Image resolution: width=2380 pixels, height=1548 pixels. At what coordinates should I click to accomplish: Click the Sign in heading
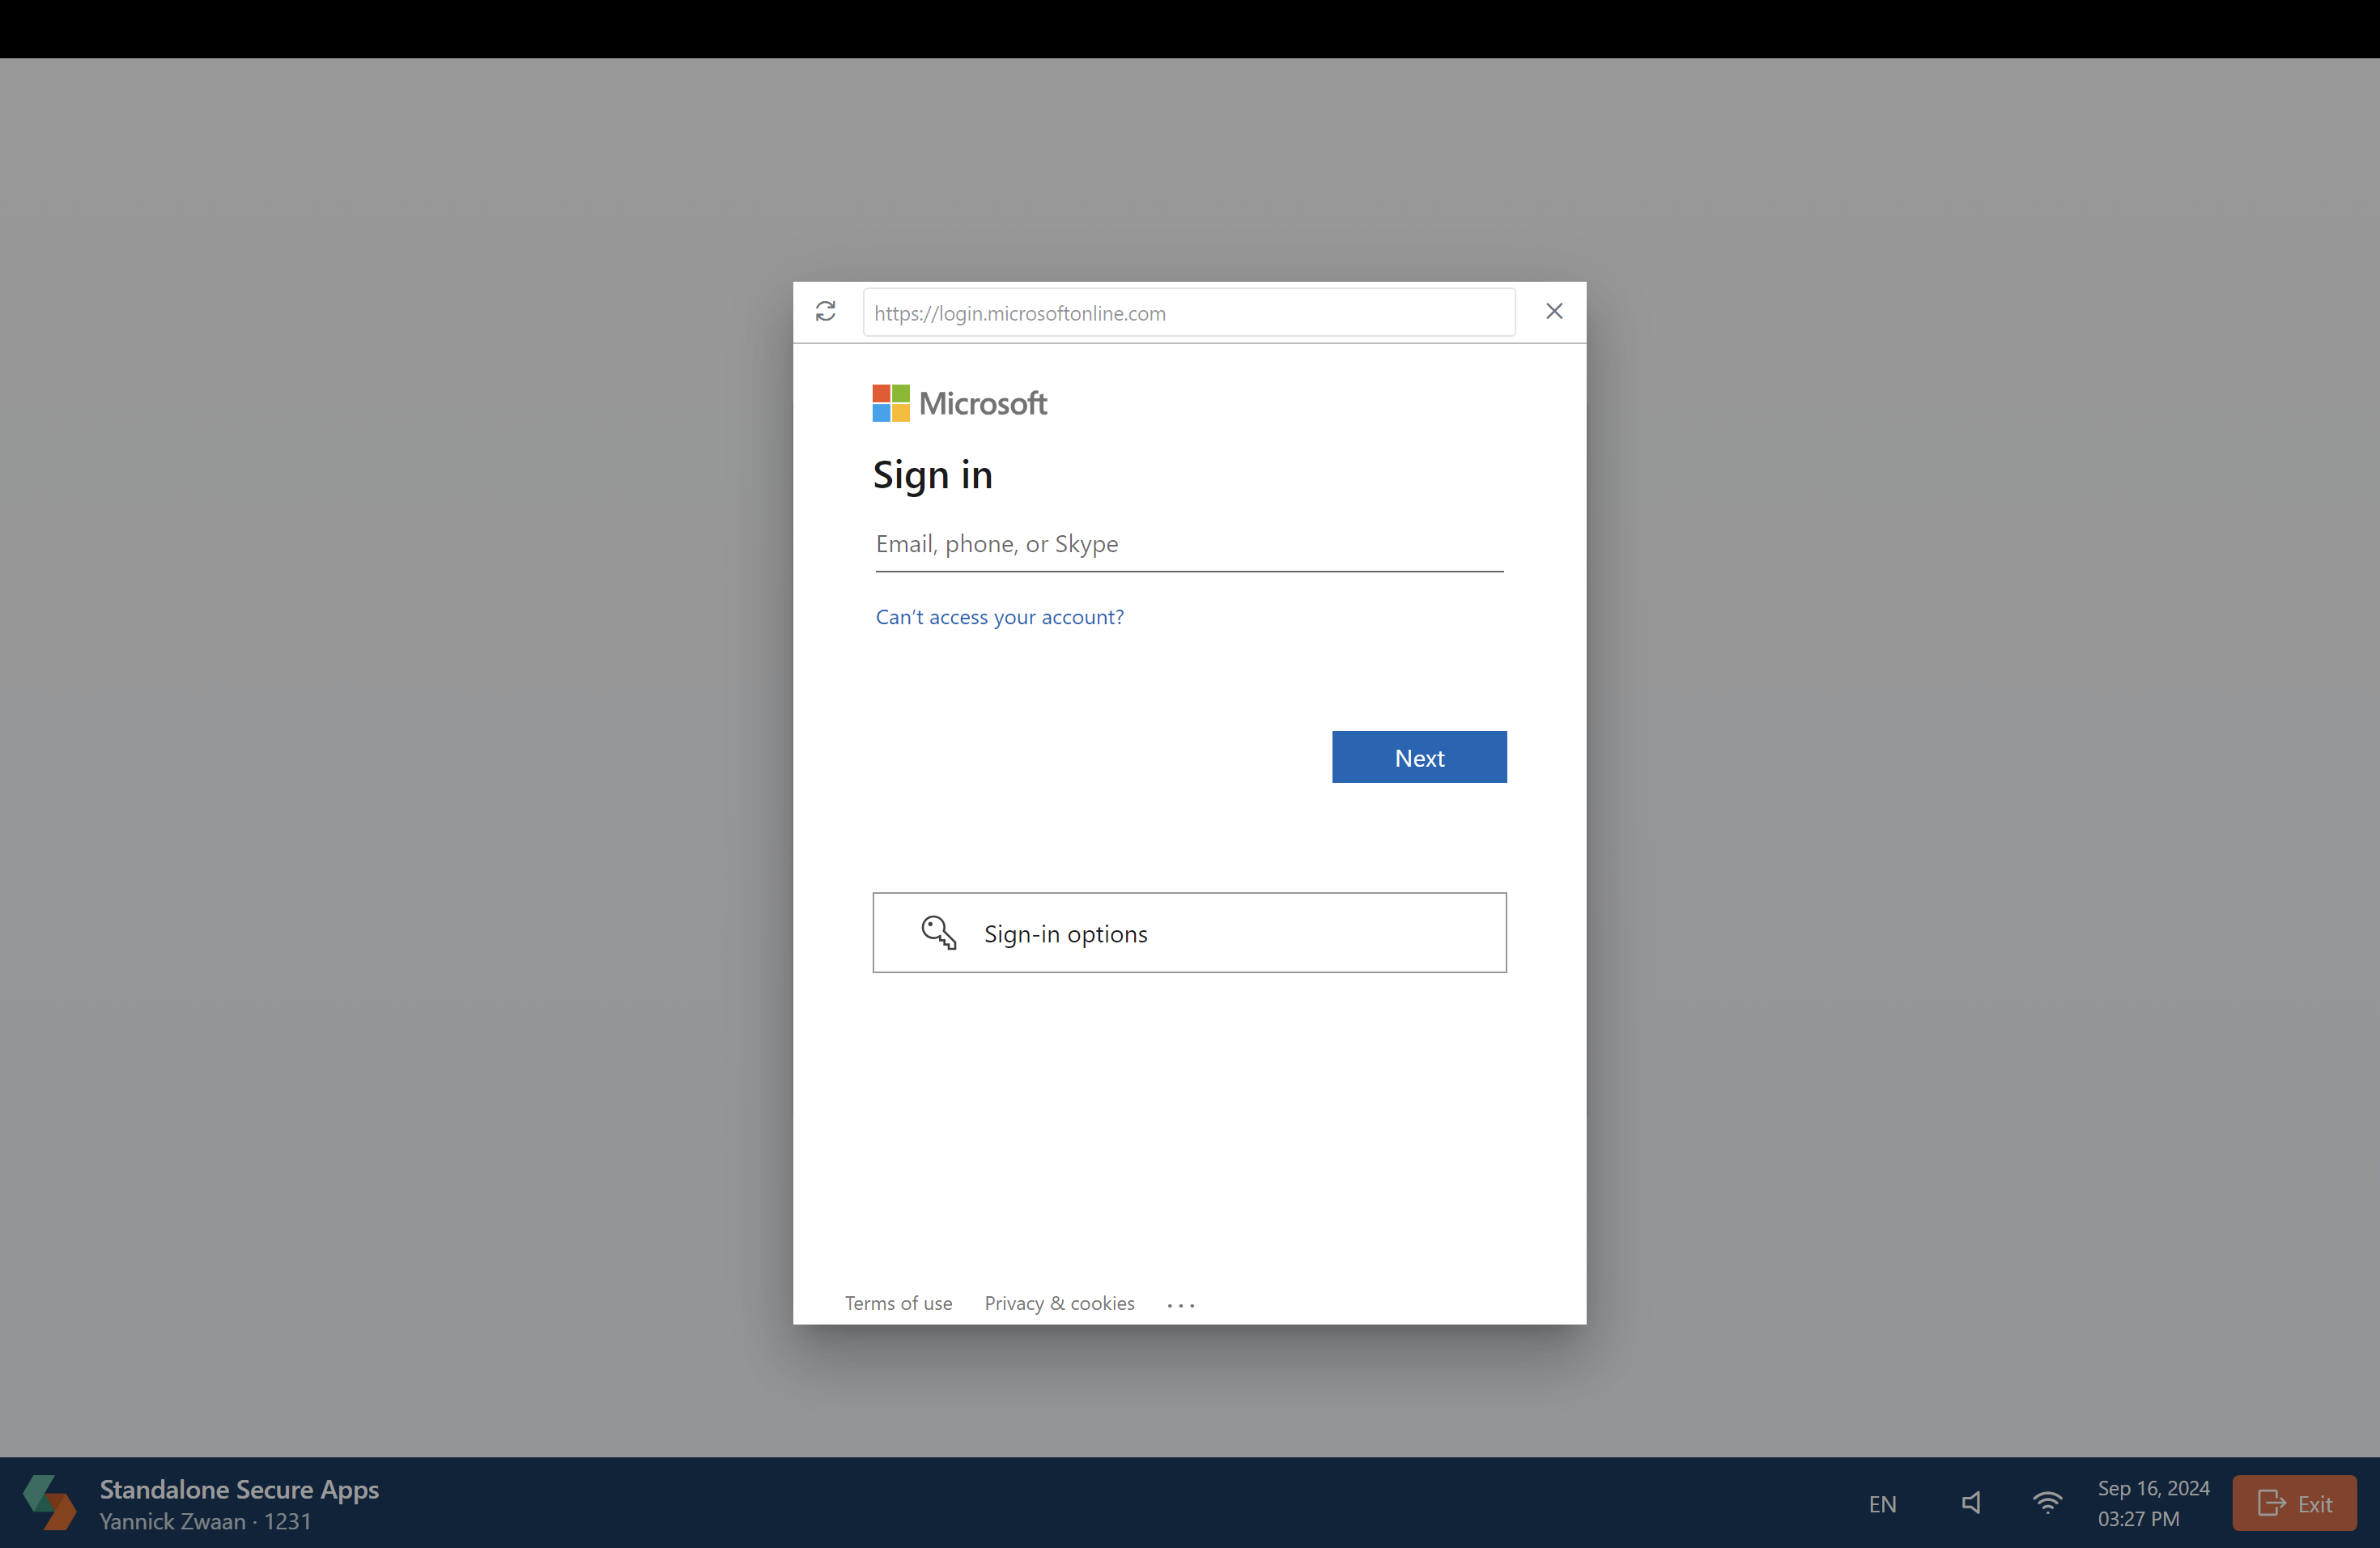click(932, 475)
